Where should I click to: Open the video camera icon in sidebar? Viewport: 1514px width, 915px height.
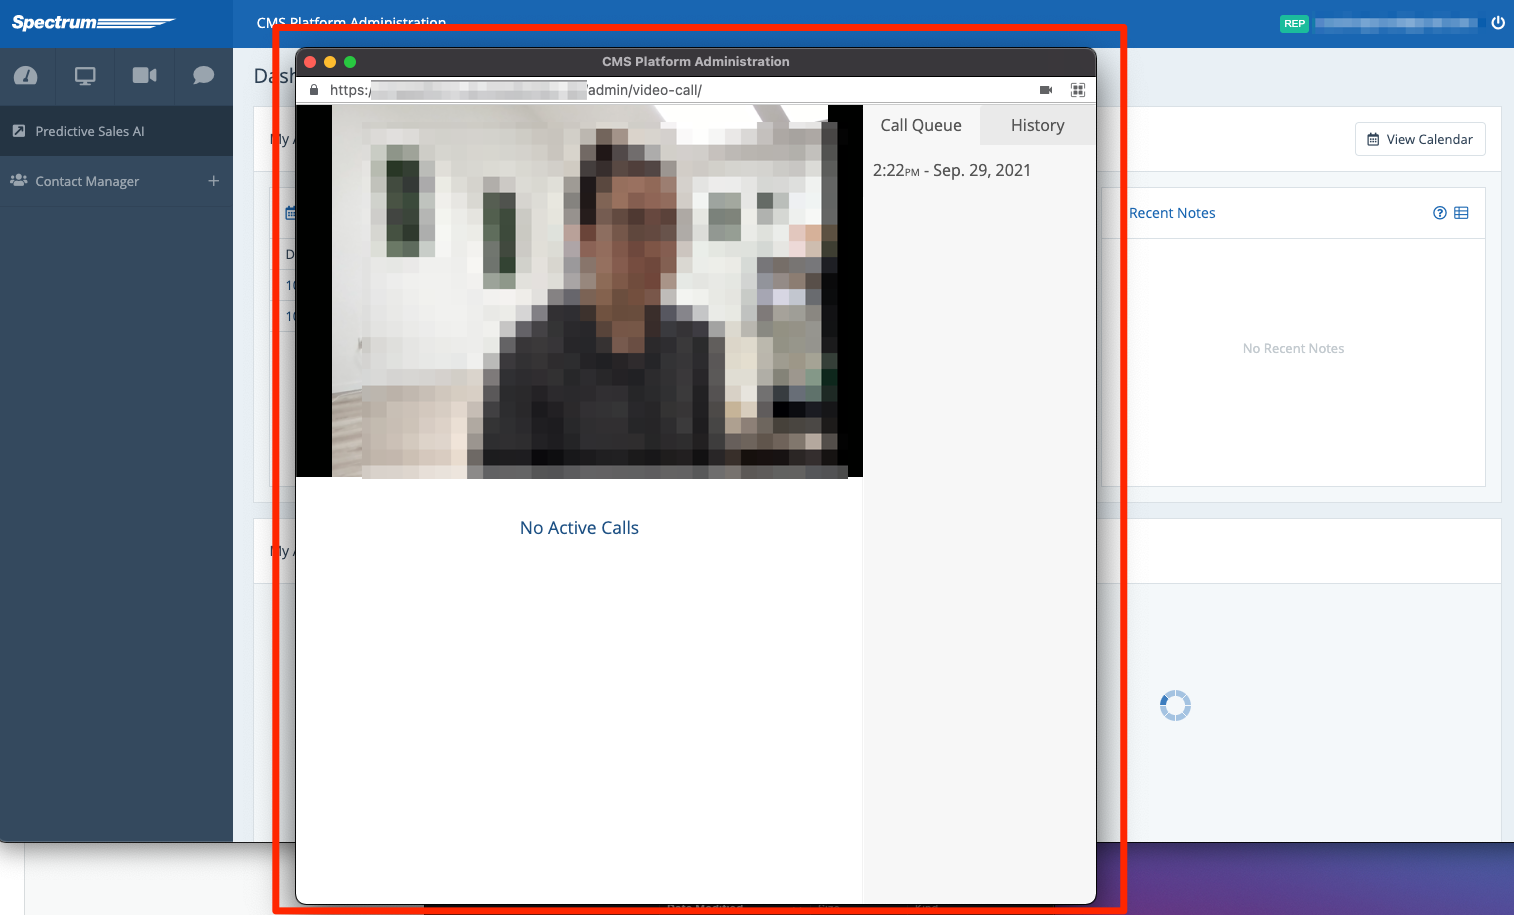[x=144, y=76]
